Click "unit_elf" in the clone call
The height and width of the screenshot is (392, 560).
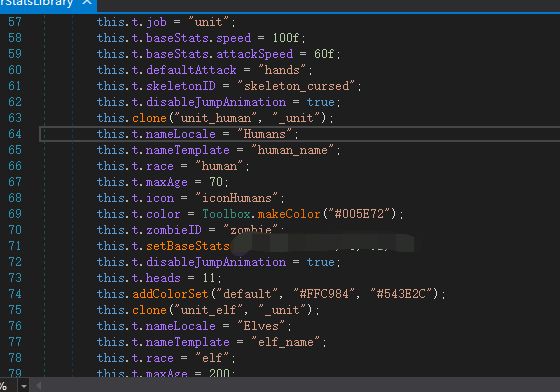pyautogui.click(x=209, y=310)
